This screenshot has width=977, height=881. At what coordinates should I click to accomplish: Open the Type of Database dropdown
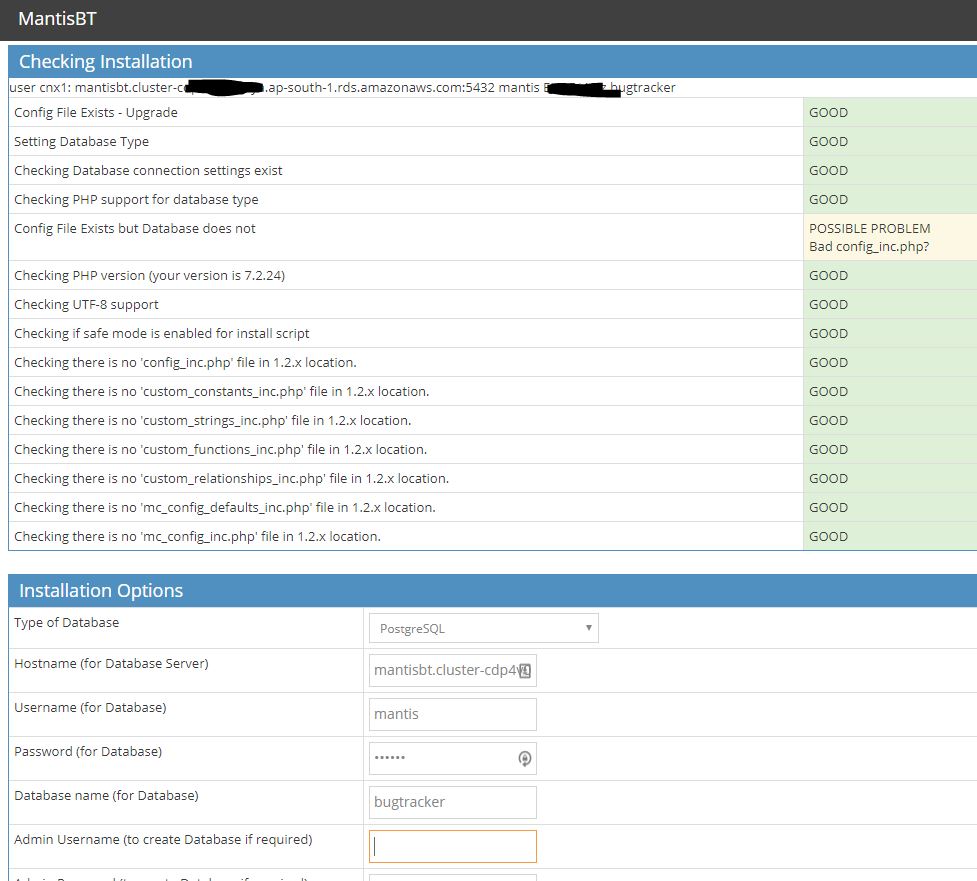click(x=483, y=627)
